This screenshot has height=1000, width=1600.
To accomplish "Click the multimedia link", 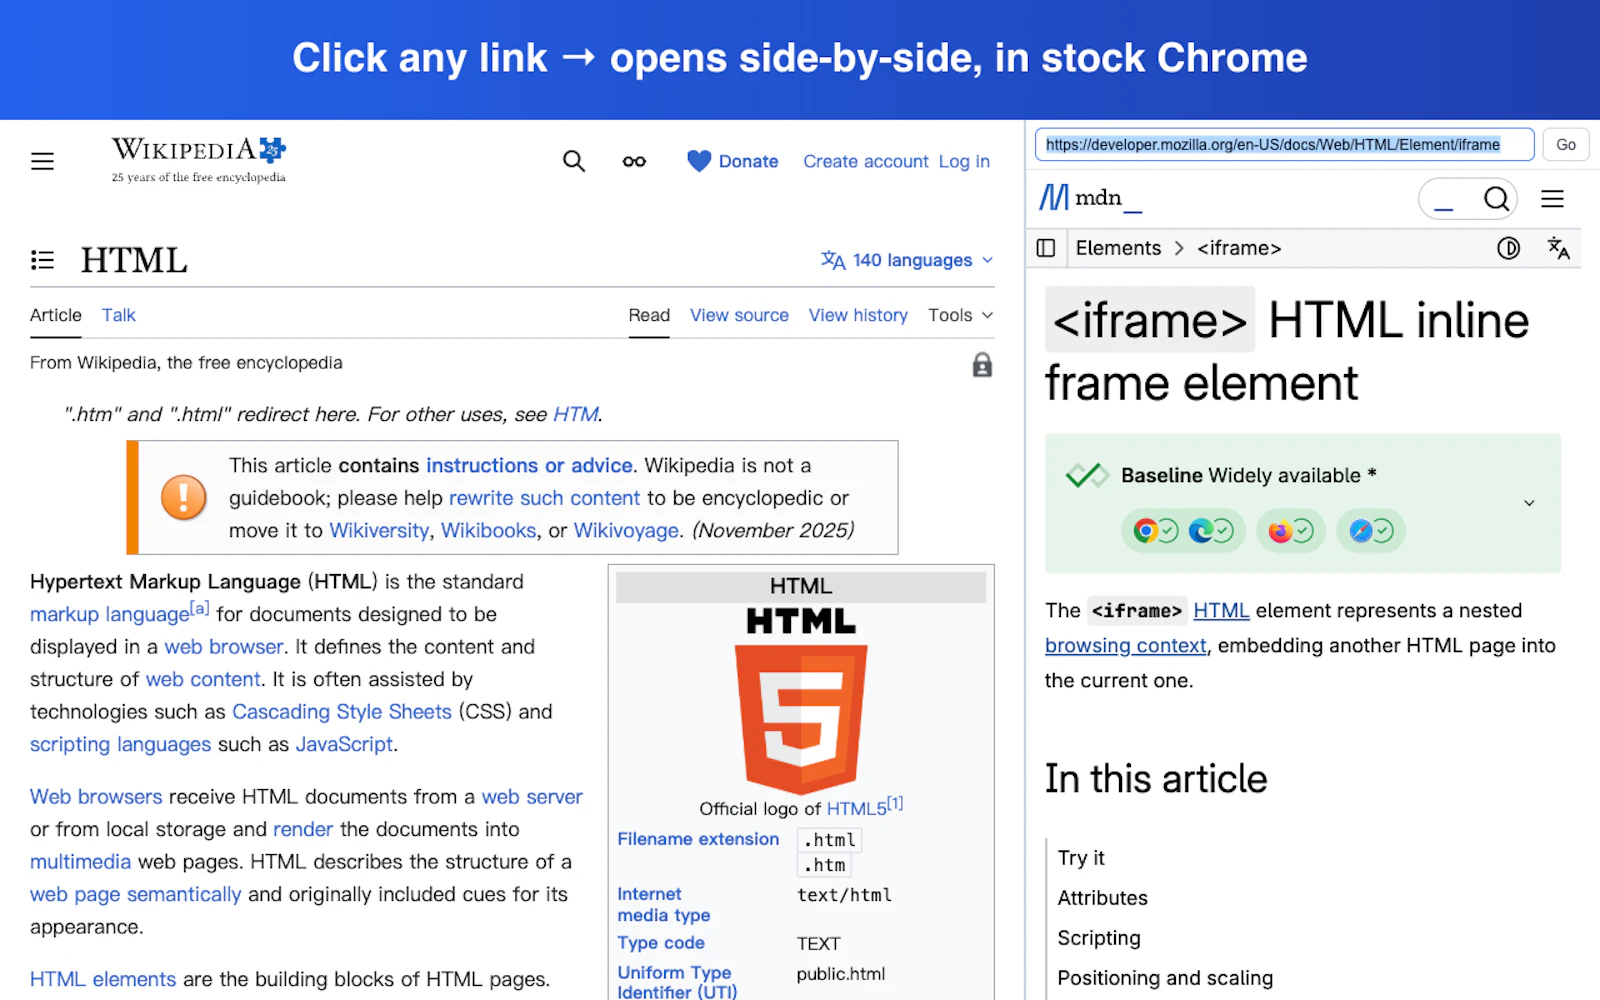I will point(80,862).
